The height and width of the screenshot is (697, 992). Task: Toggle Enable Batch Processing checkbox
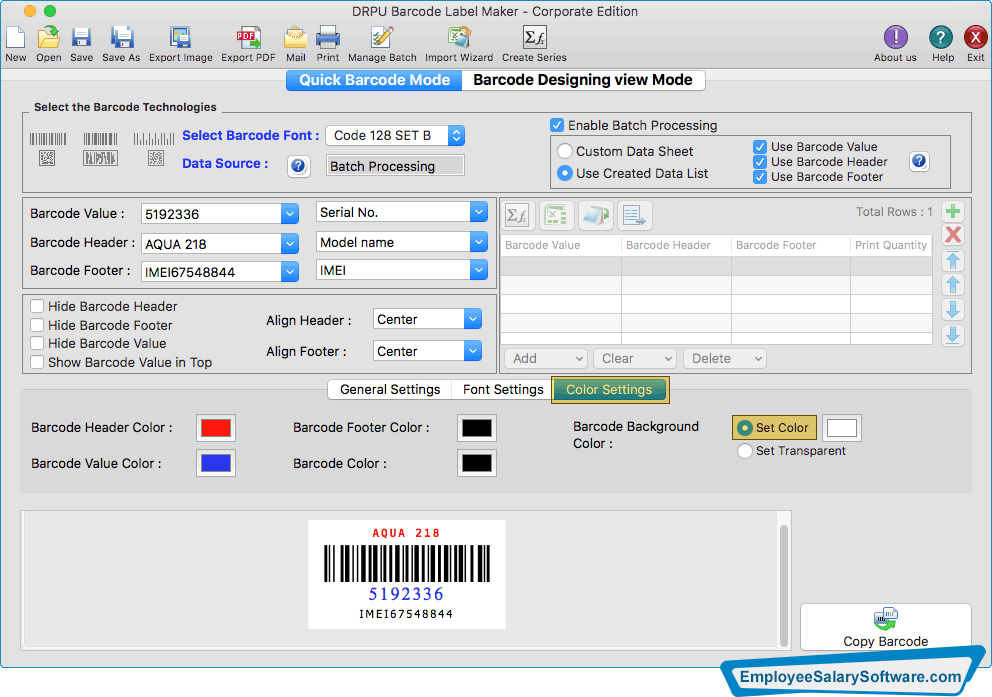[x=557, y=125]
